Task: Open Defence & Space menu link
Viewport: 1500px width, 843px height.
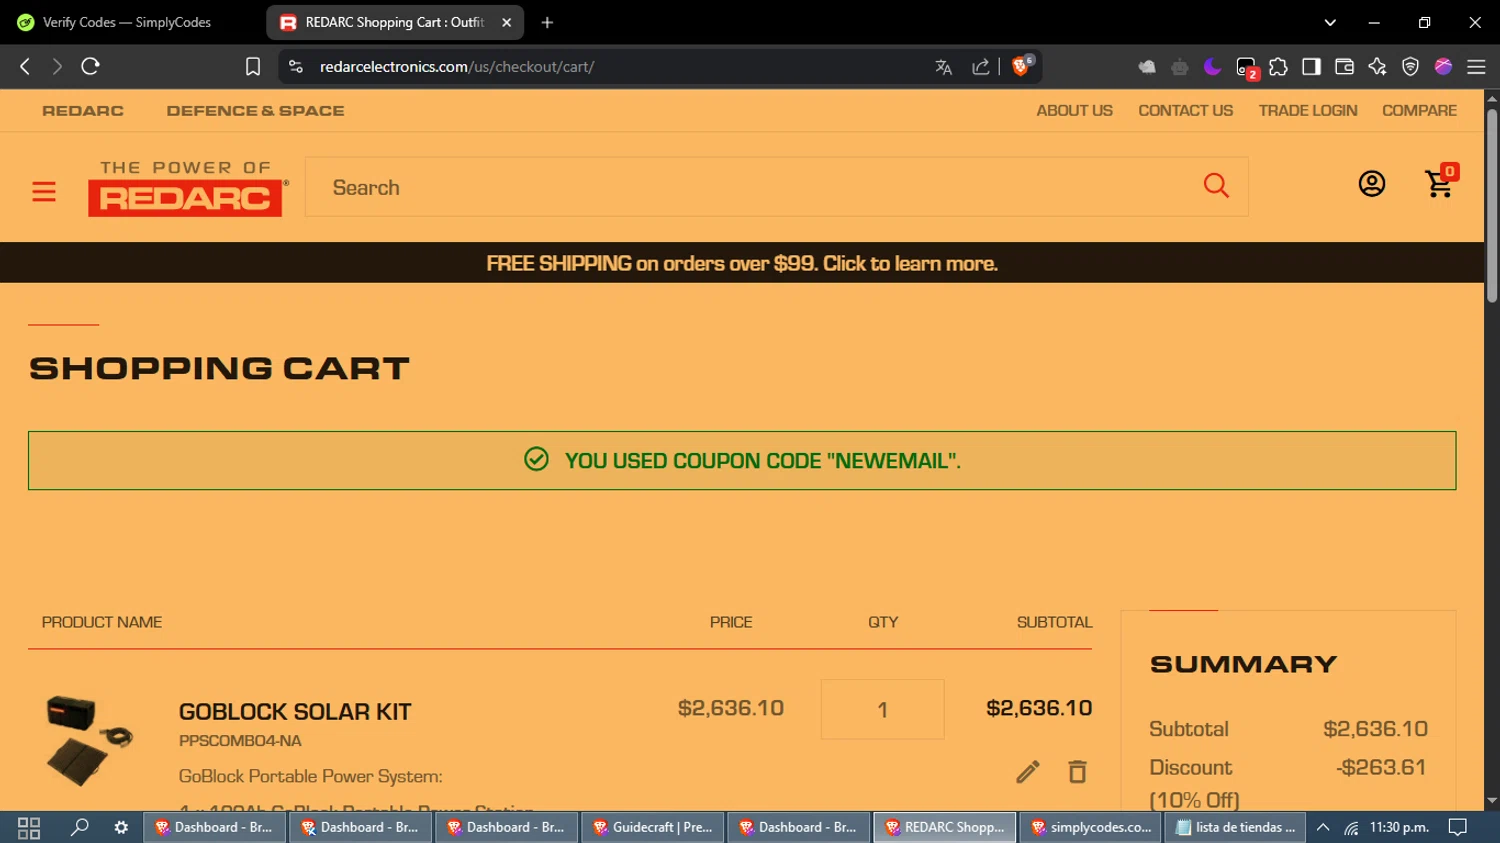Action: (x=255, y=111)
